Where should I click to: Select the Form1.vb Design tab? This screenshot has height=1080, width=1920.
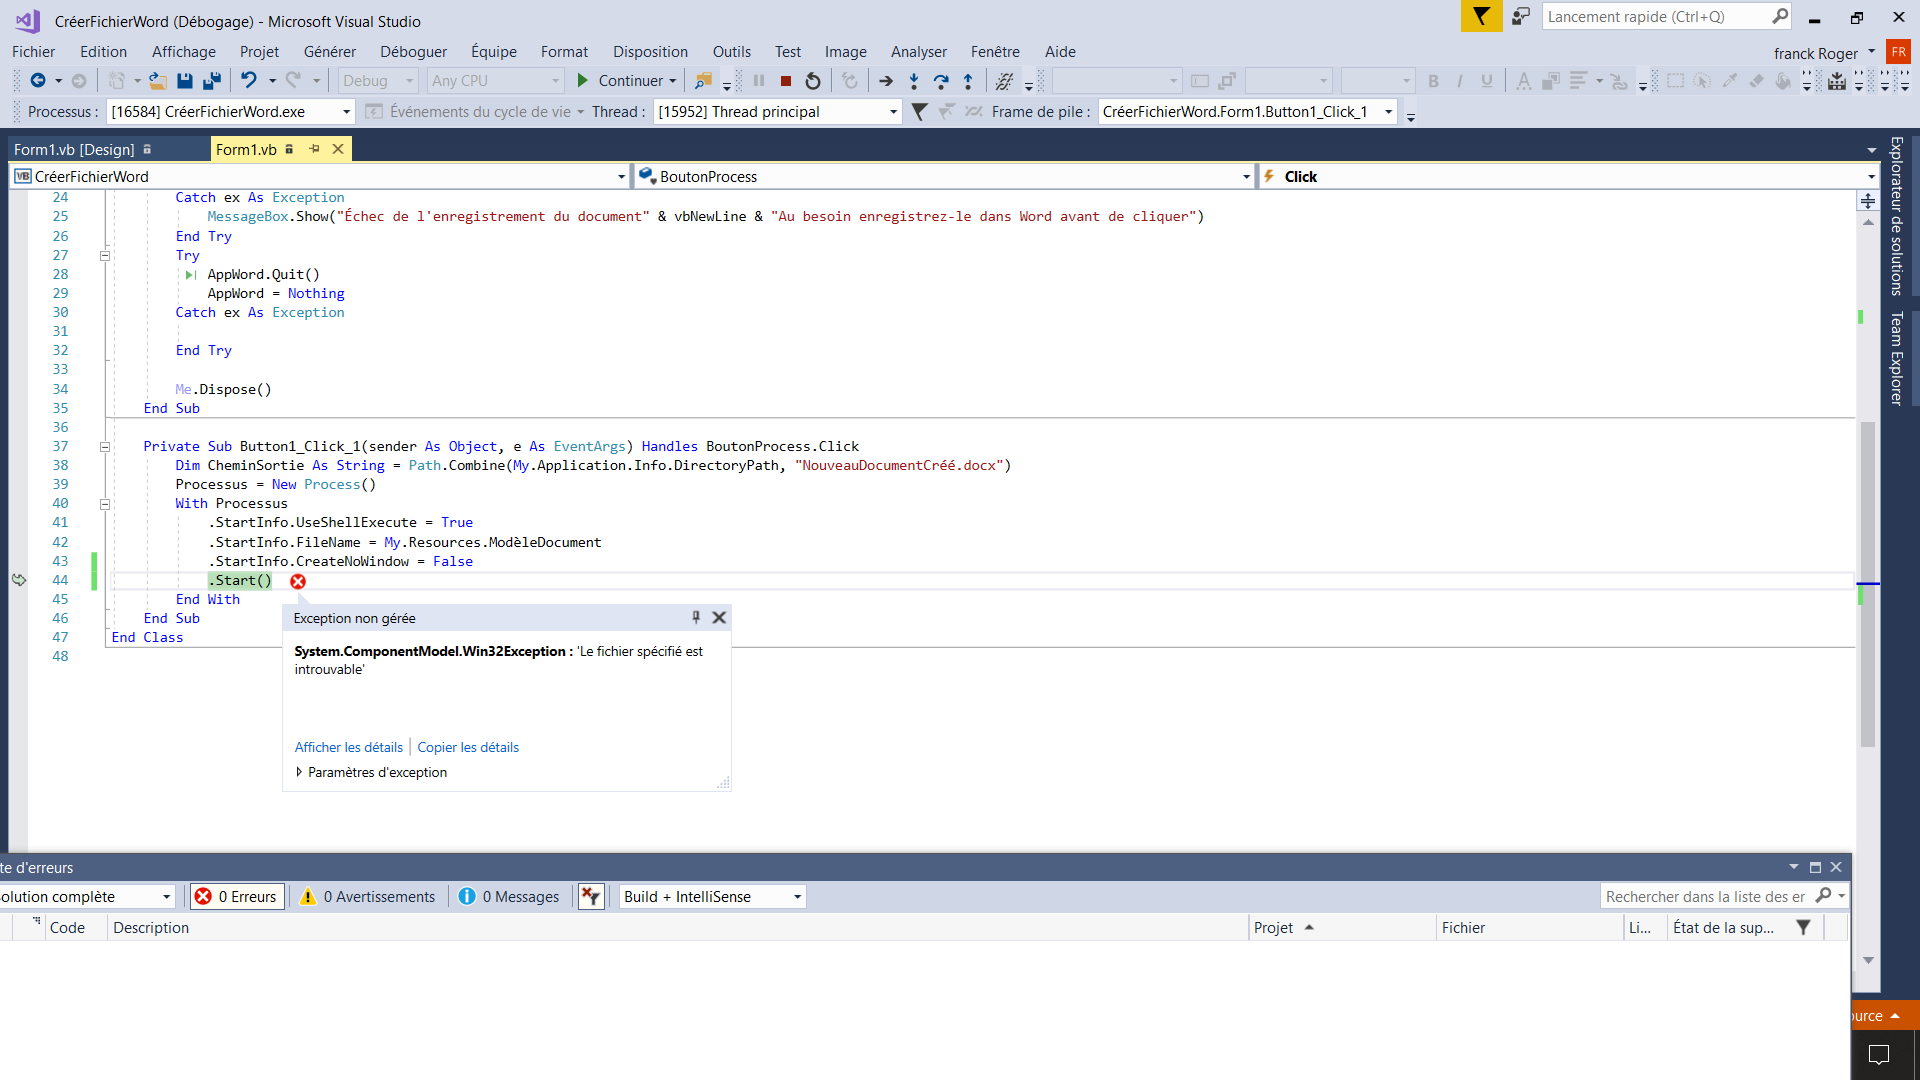point(73,149)
